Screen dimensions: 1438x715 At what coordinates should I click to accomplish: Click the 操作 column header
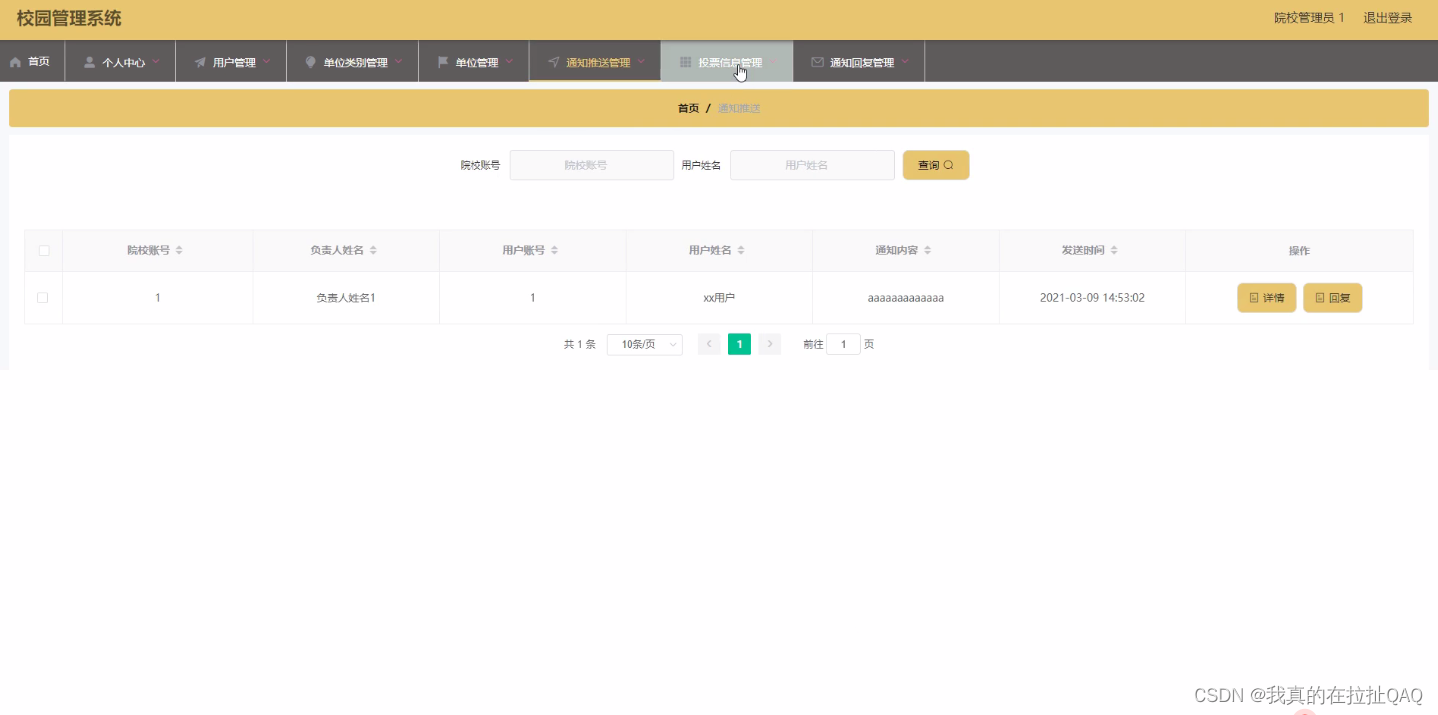click(x=1299, y=250)
